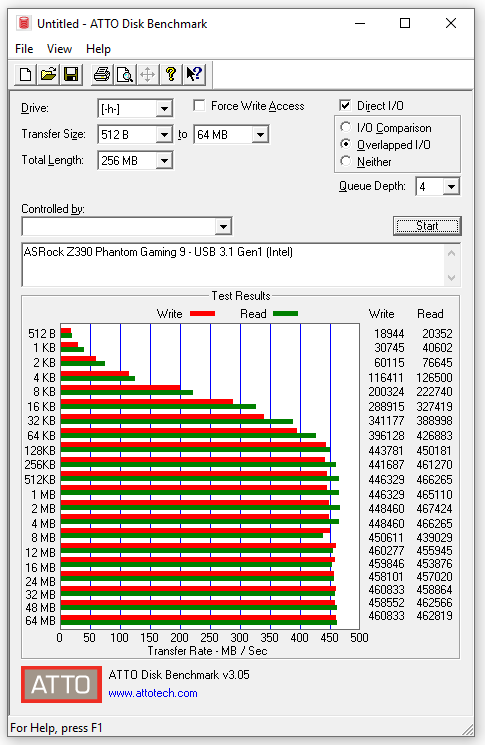Viewport: 485px width, 745px height.
Task: Open a saved benchmark file icon
Action: click(48, 75)
